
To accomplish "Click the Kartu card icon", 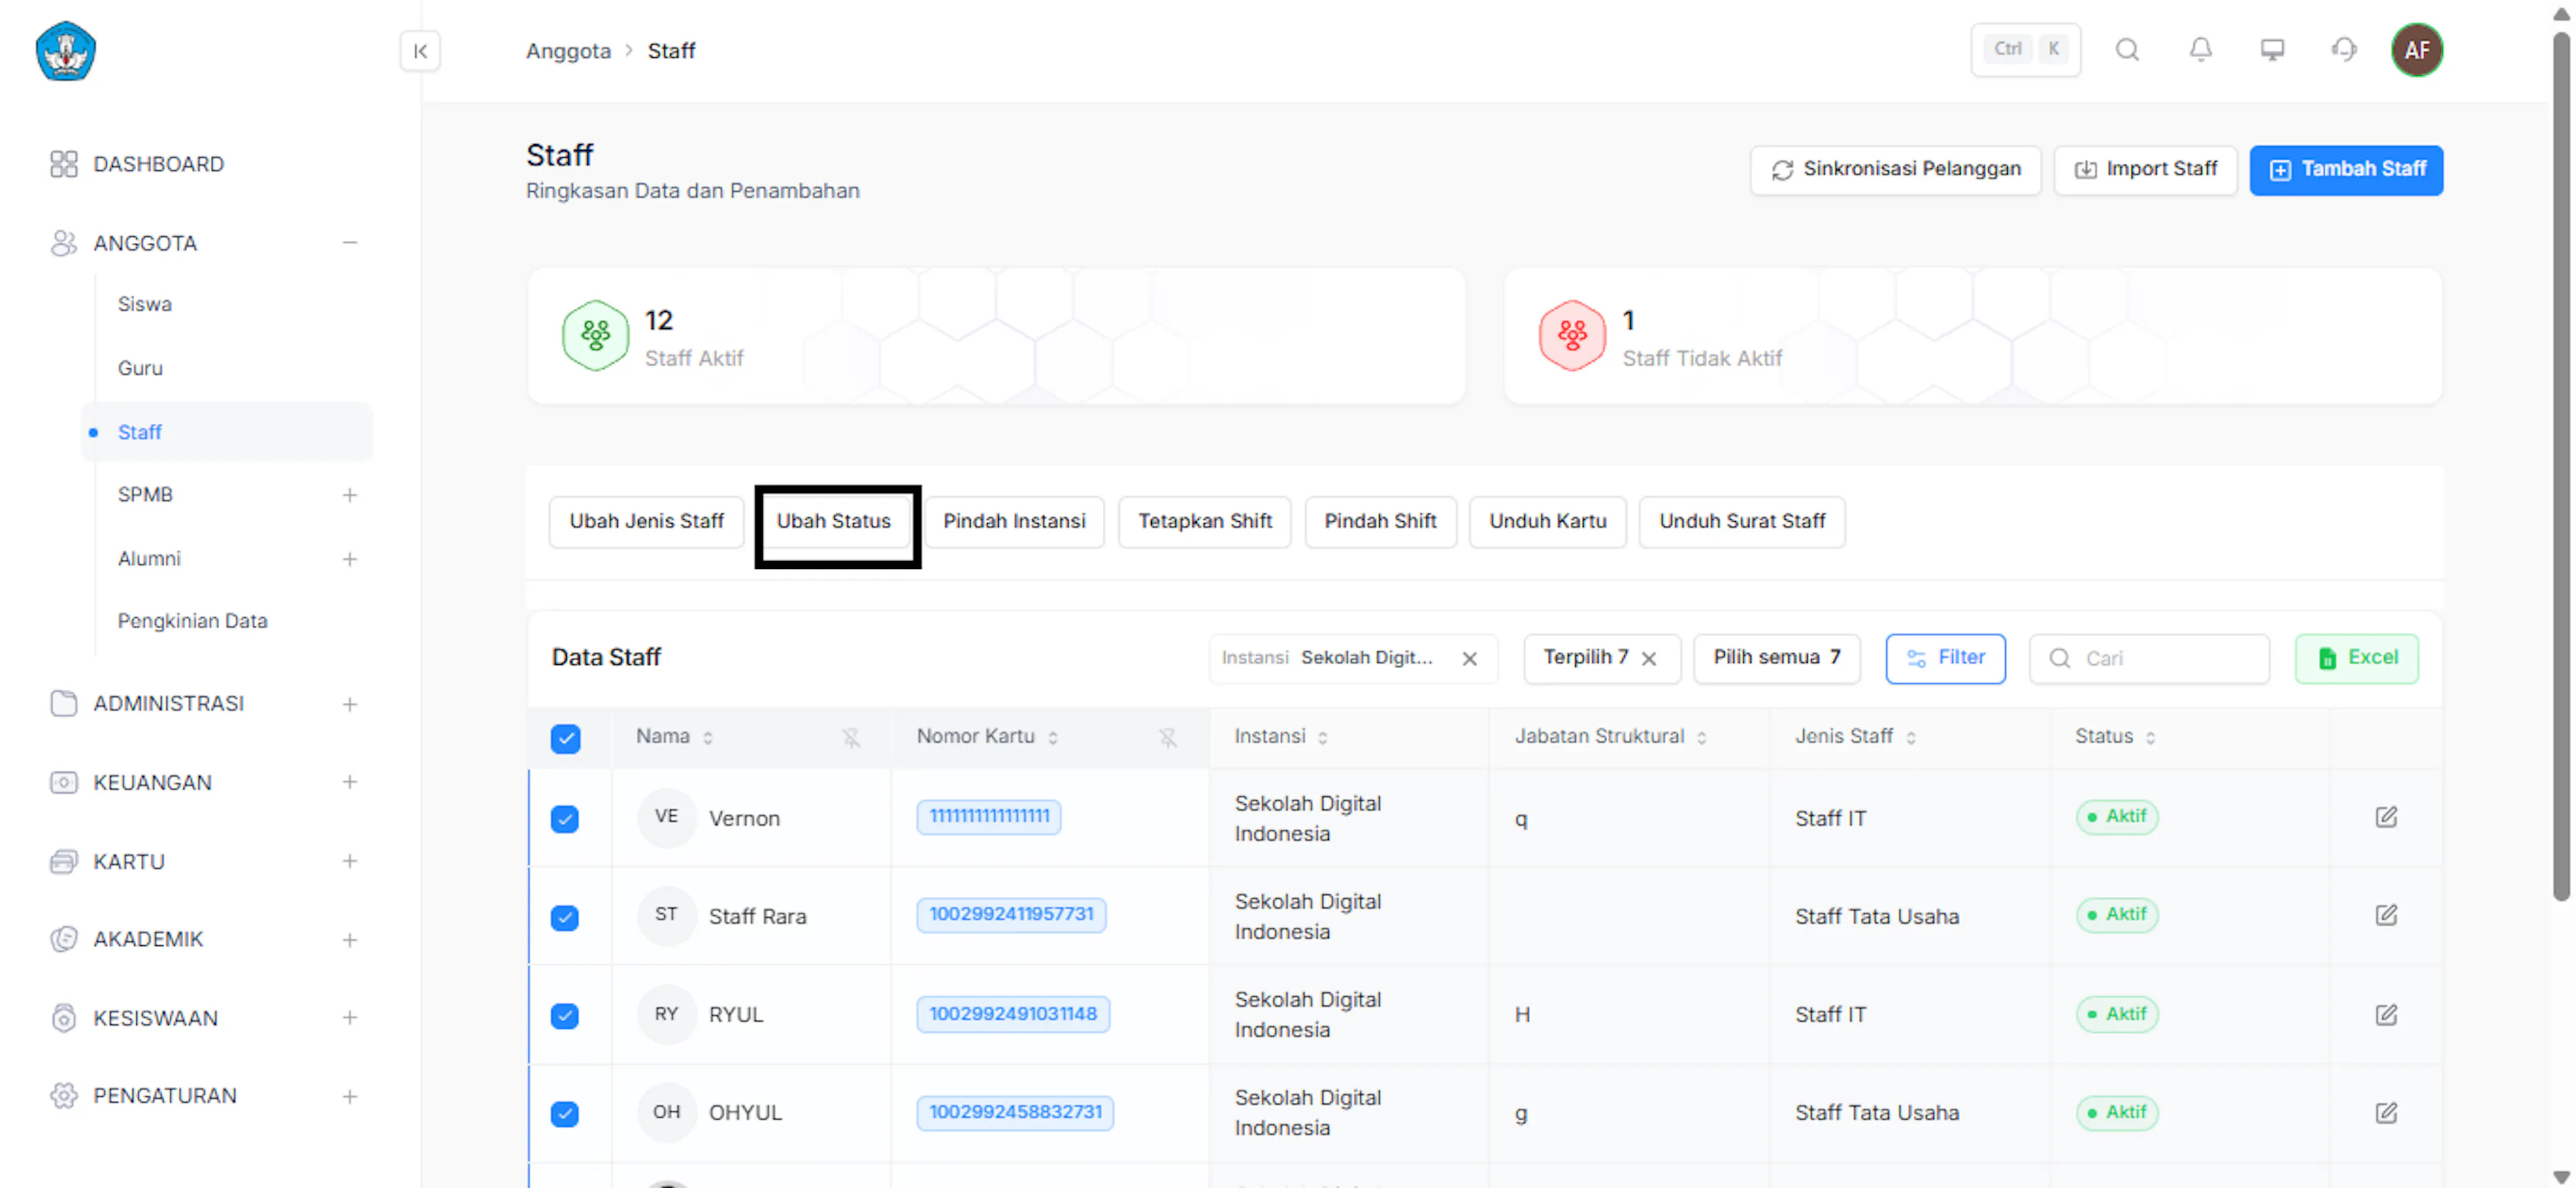I will 63,861.
